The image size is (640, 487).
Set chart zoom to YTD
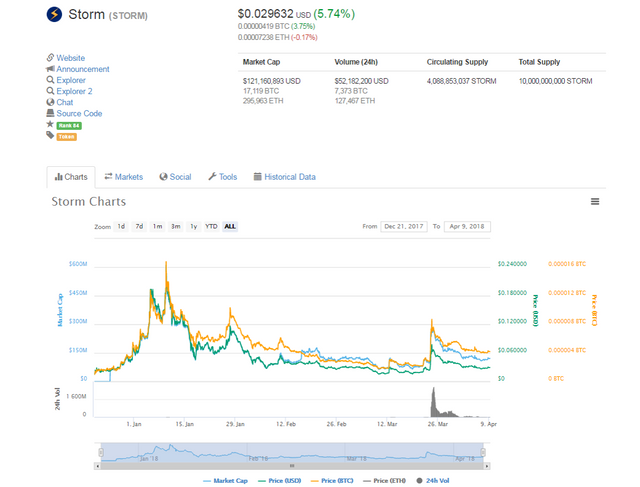(211, 227)
